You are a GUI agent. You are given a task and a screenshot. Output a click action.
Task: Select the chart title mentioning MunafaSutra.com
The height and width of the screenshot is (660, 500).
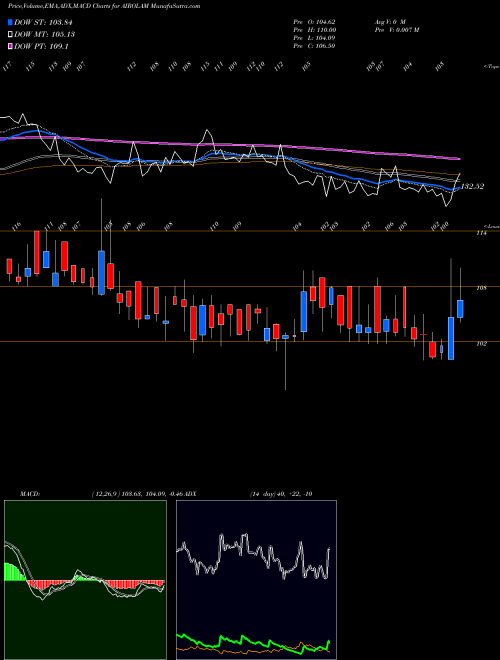(104, 6)
